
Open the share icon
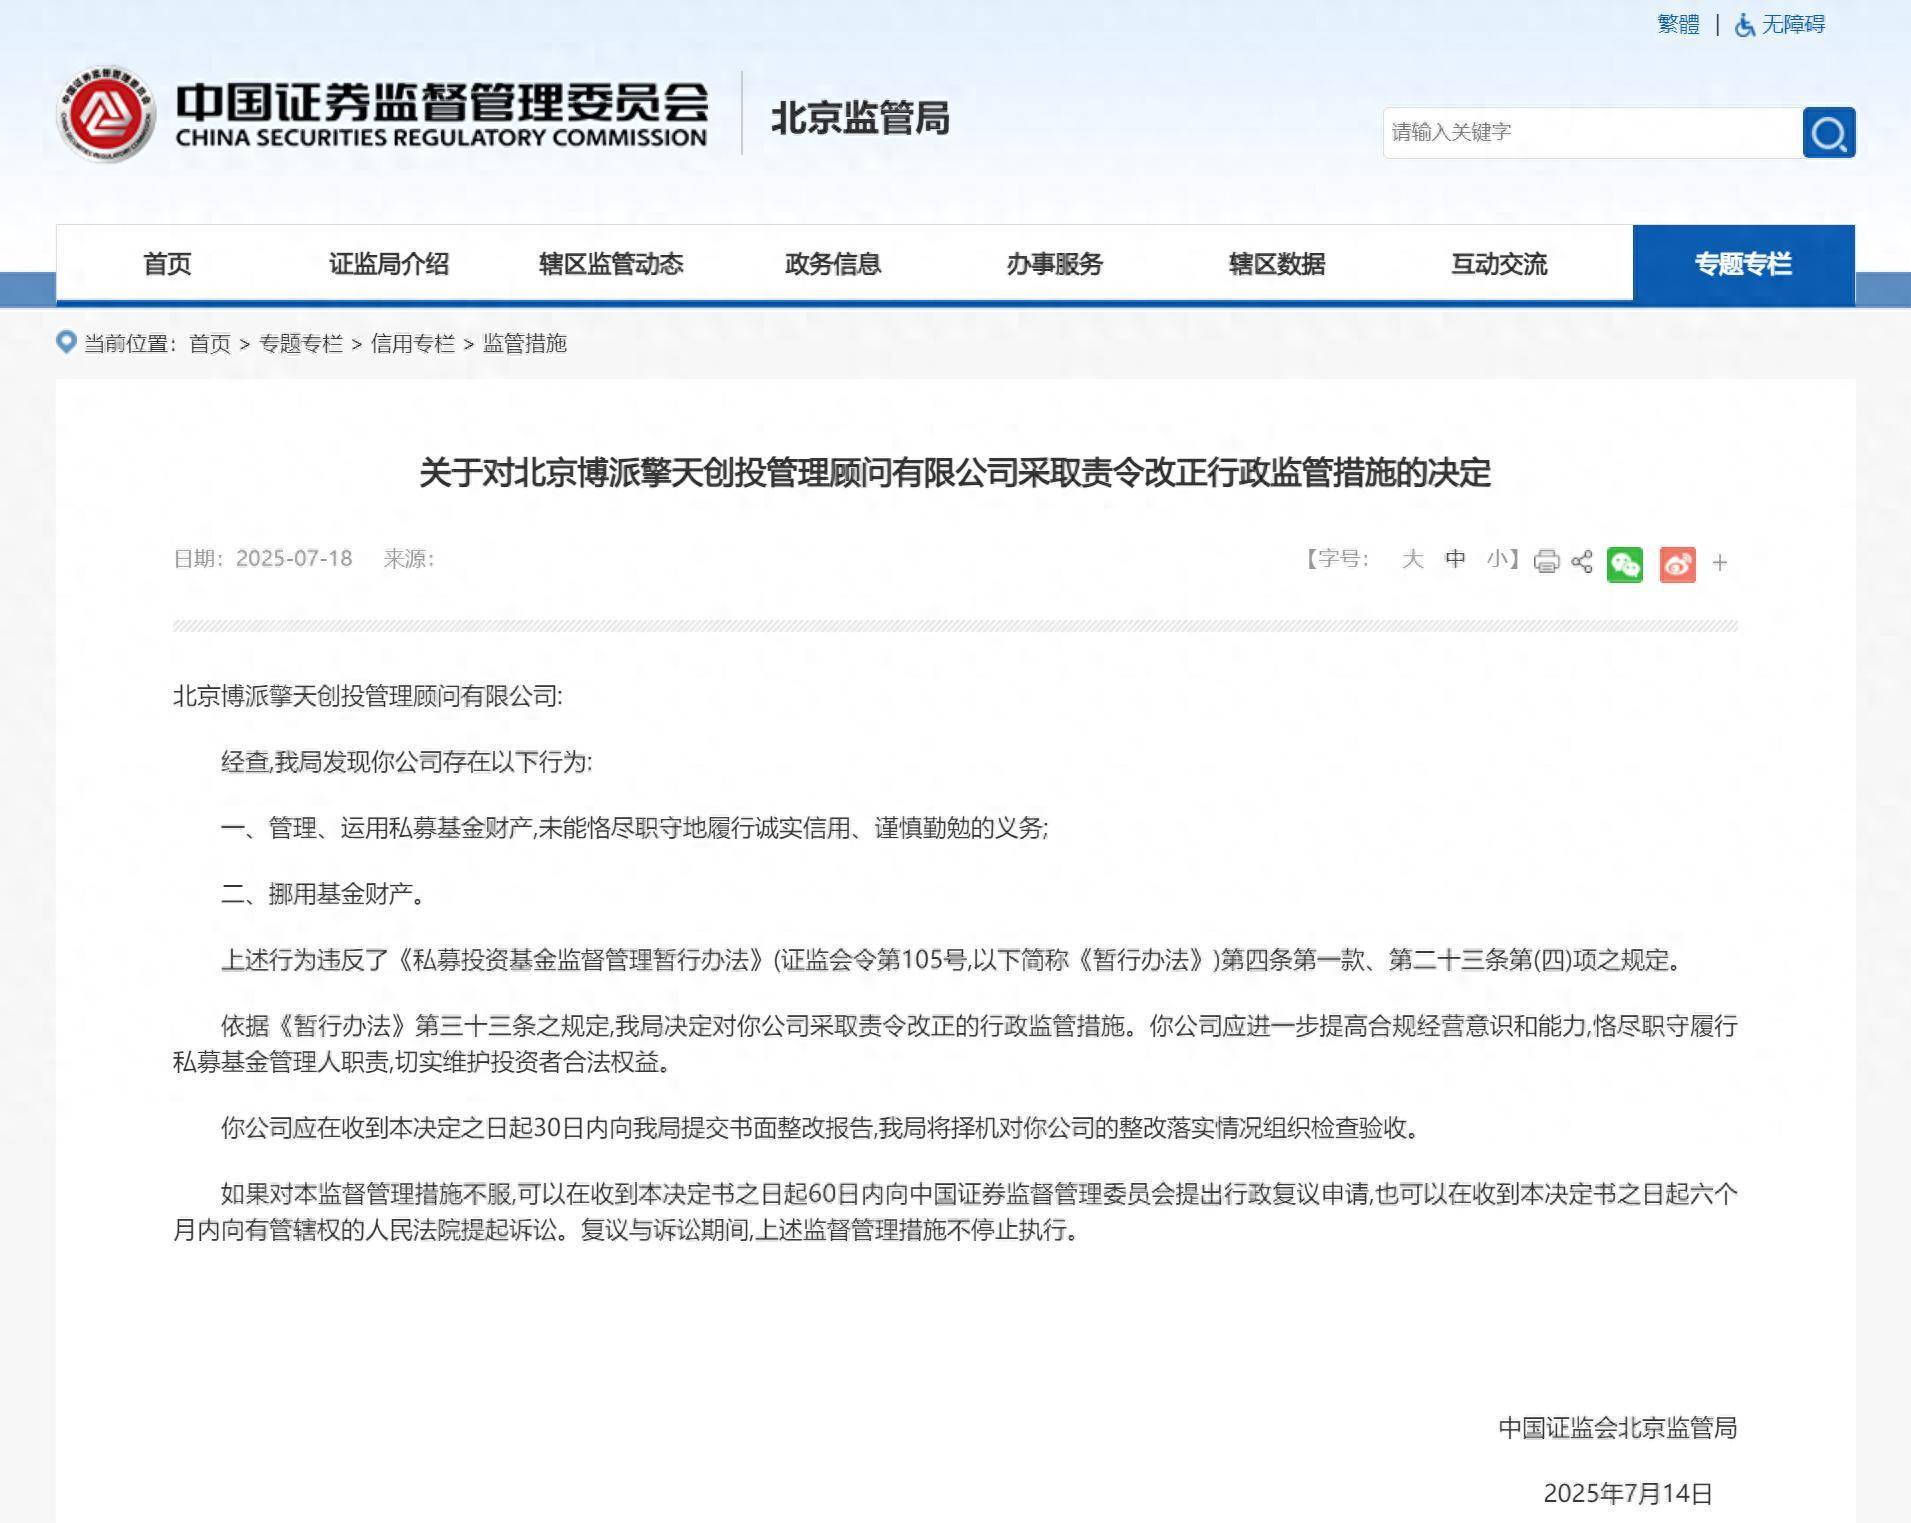pos(1583,563)
